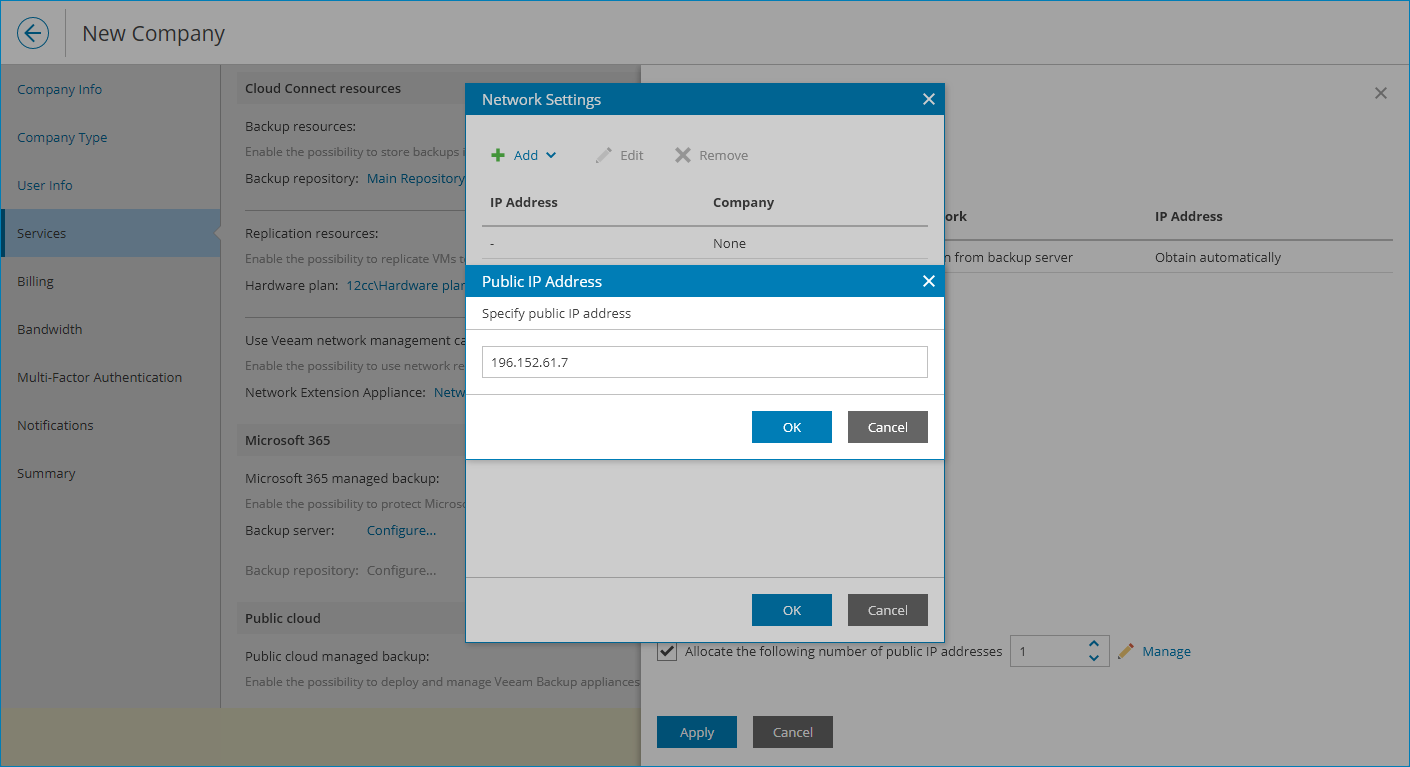This screenshot has height=767, width=1410.
Task: Select the Edit pencil icon in Network Settings
Action: (x=604, y=155)
